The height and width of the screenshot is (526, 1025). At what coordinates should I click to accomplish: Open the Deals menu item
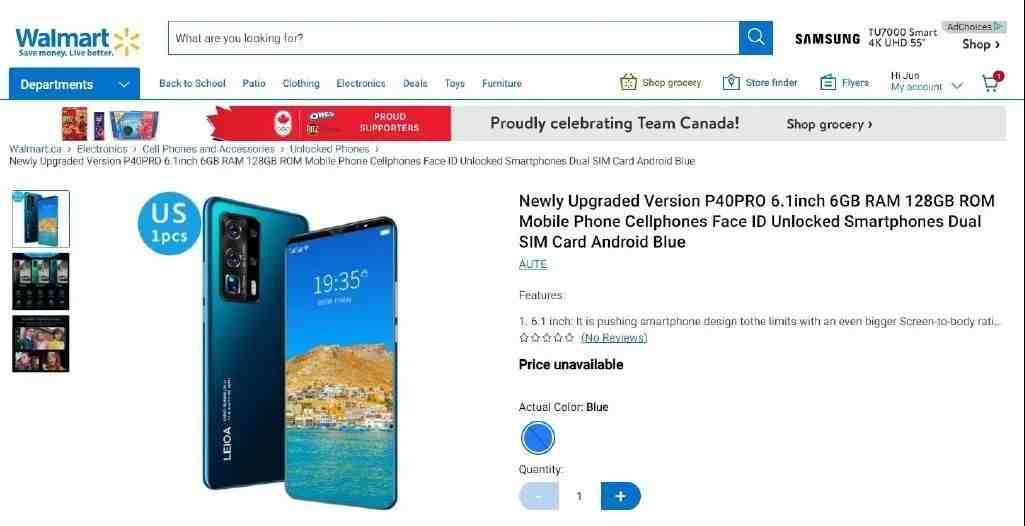(415, 84)
